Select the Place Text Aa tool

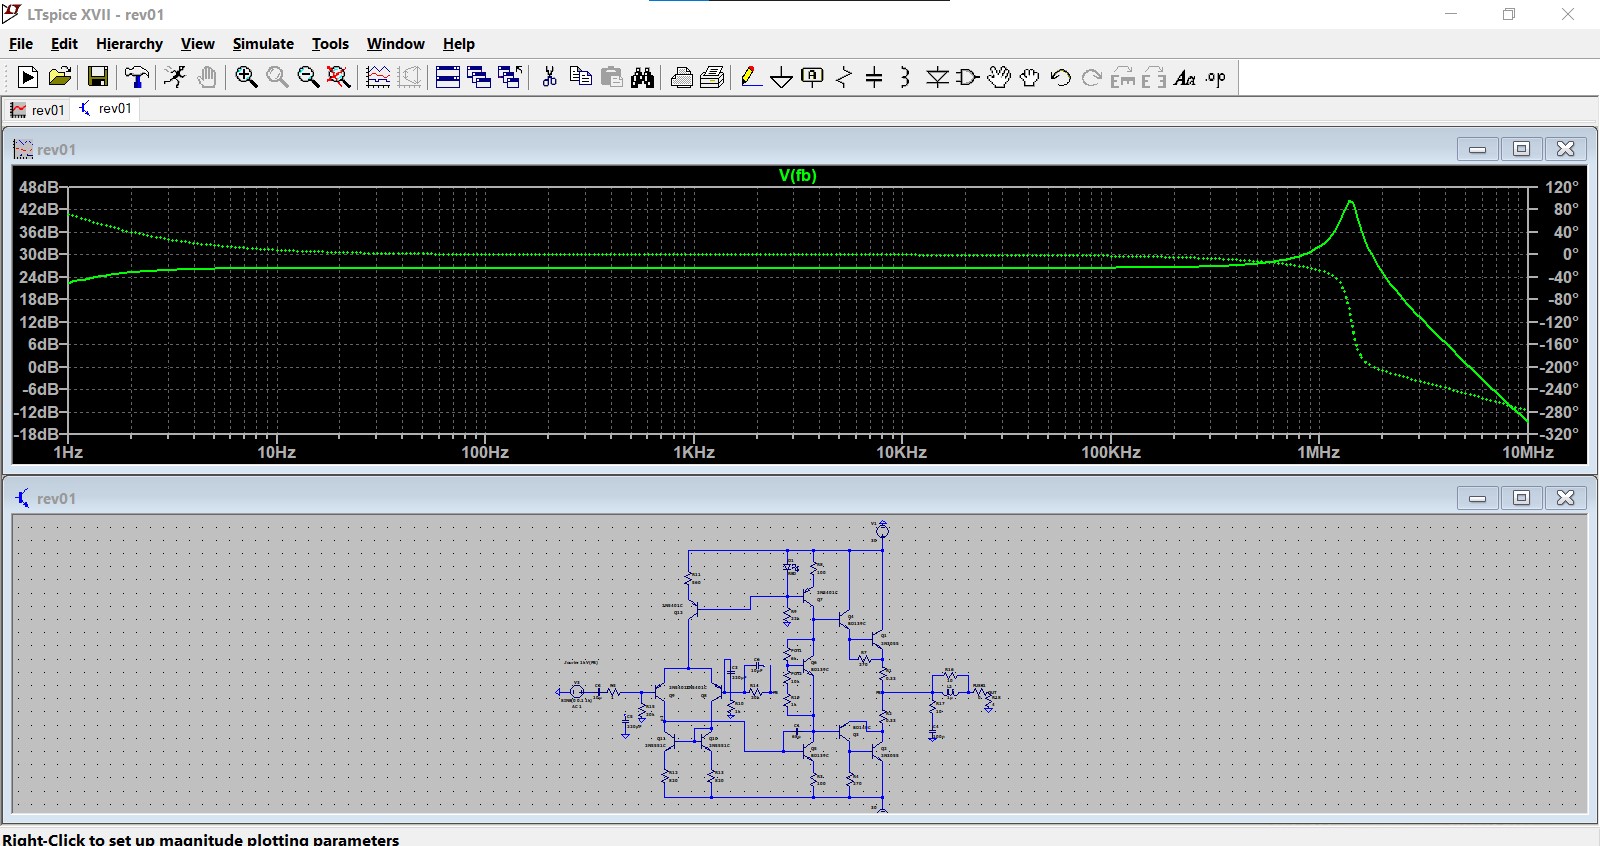(1185, 77)
